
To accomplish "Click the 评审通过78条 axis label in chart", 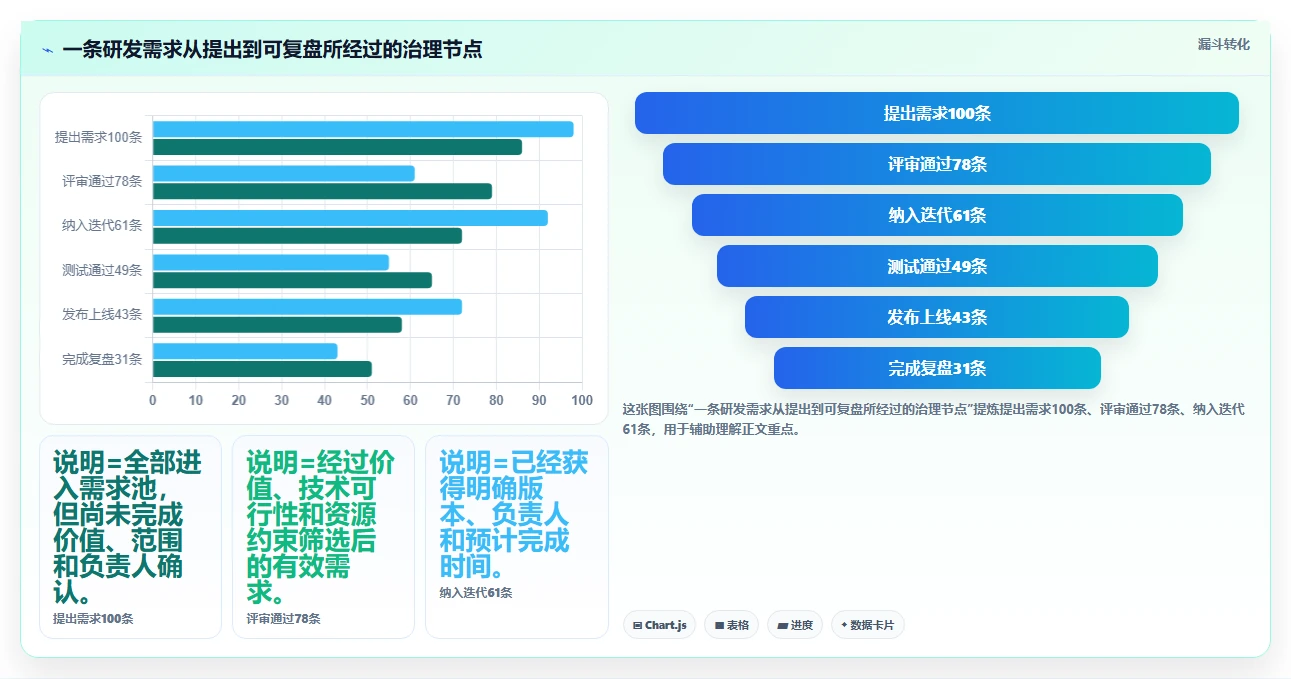I will coord(102,182).
